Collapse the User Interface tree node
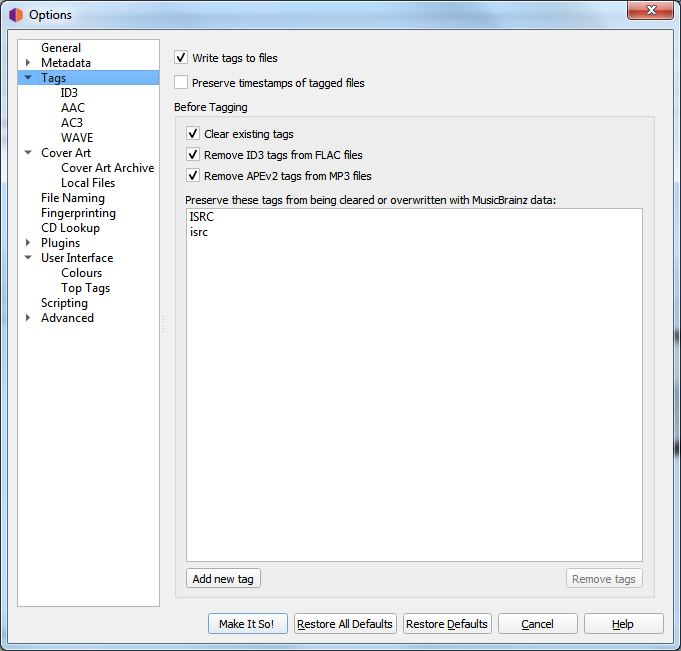This screenshot has width=681, height=651. pyautogui.click(x=28, y=257)
